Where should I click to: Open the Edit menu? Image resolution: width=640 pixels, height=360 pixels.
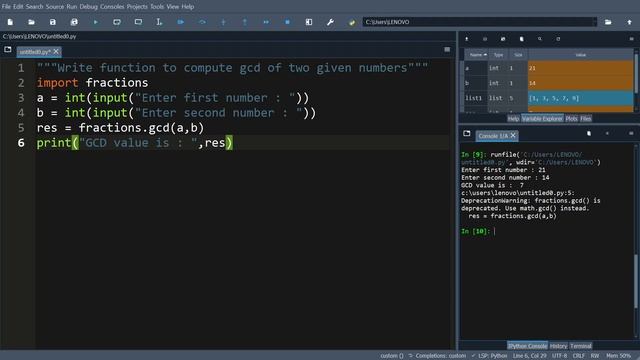coord(18,7)
